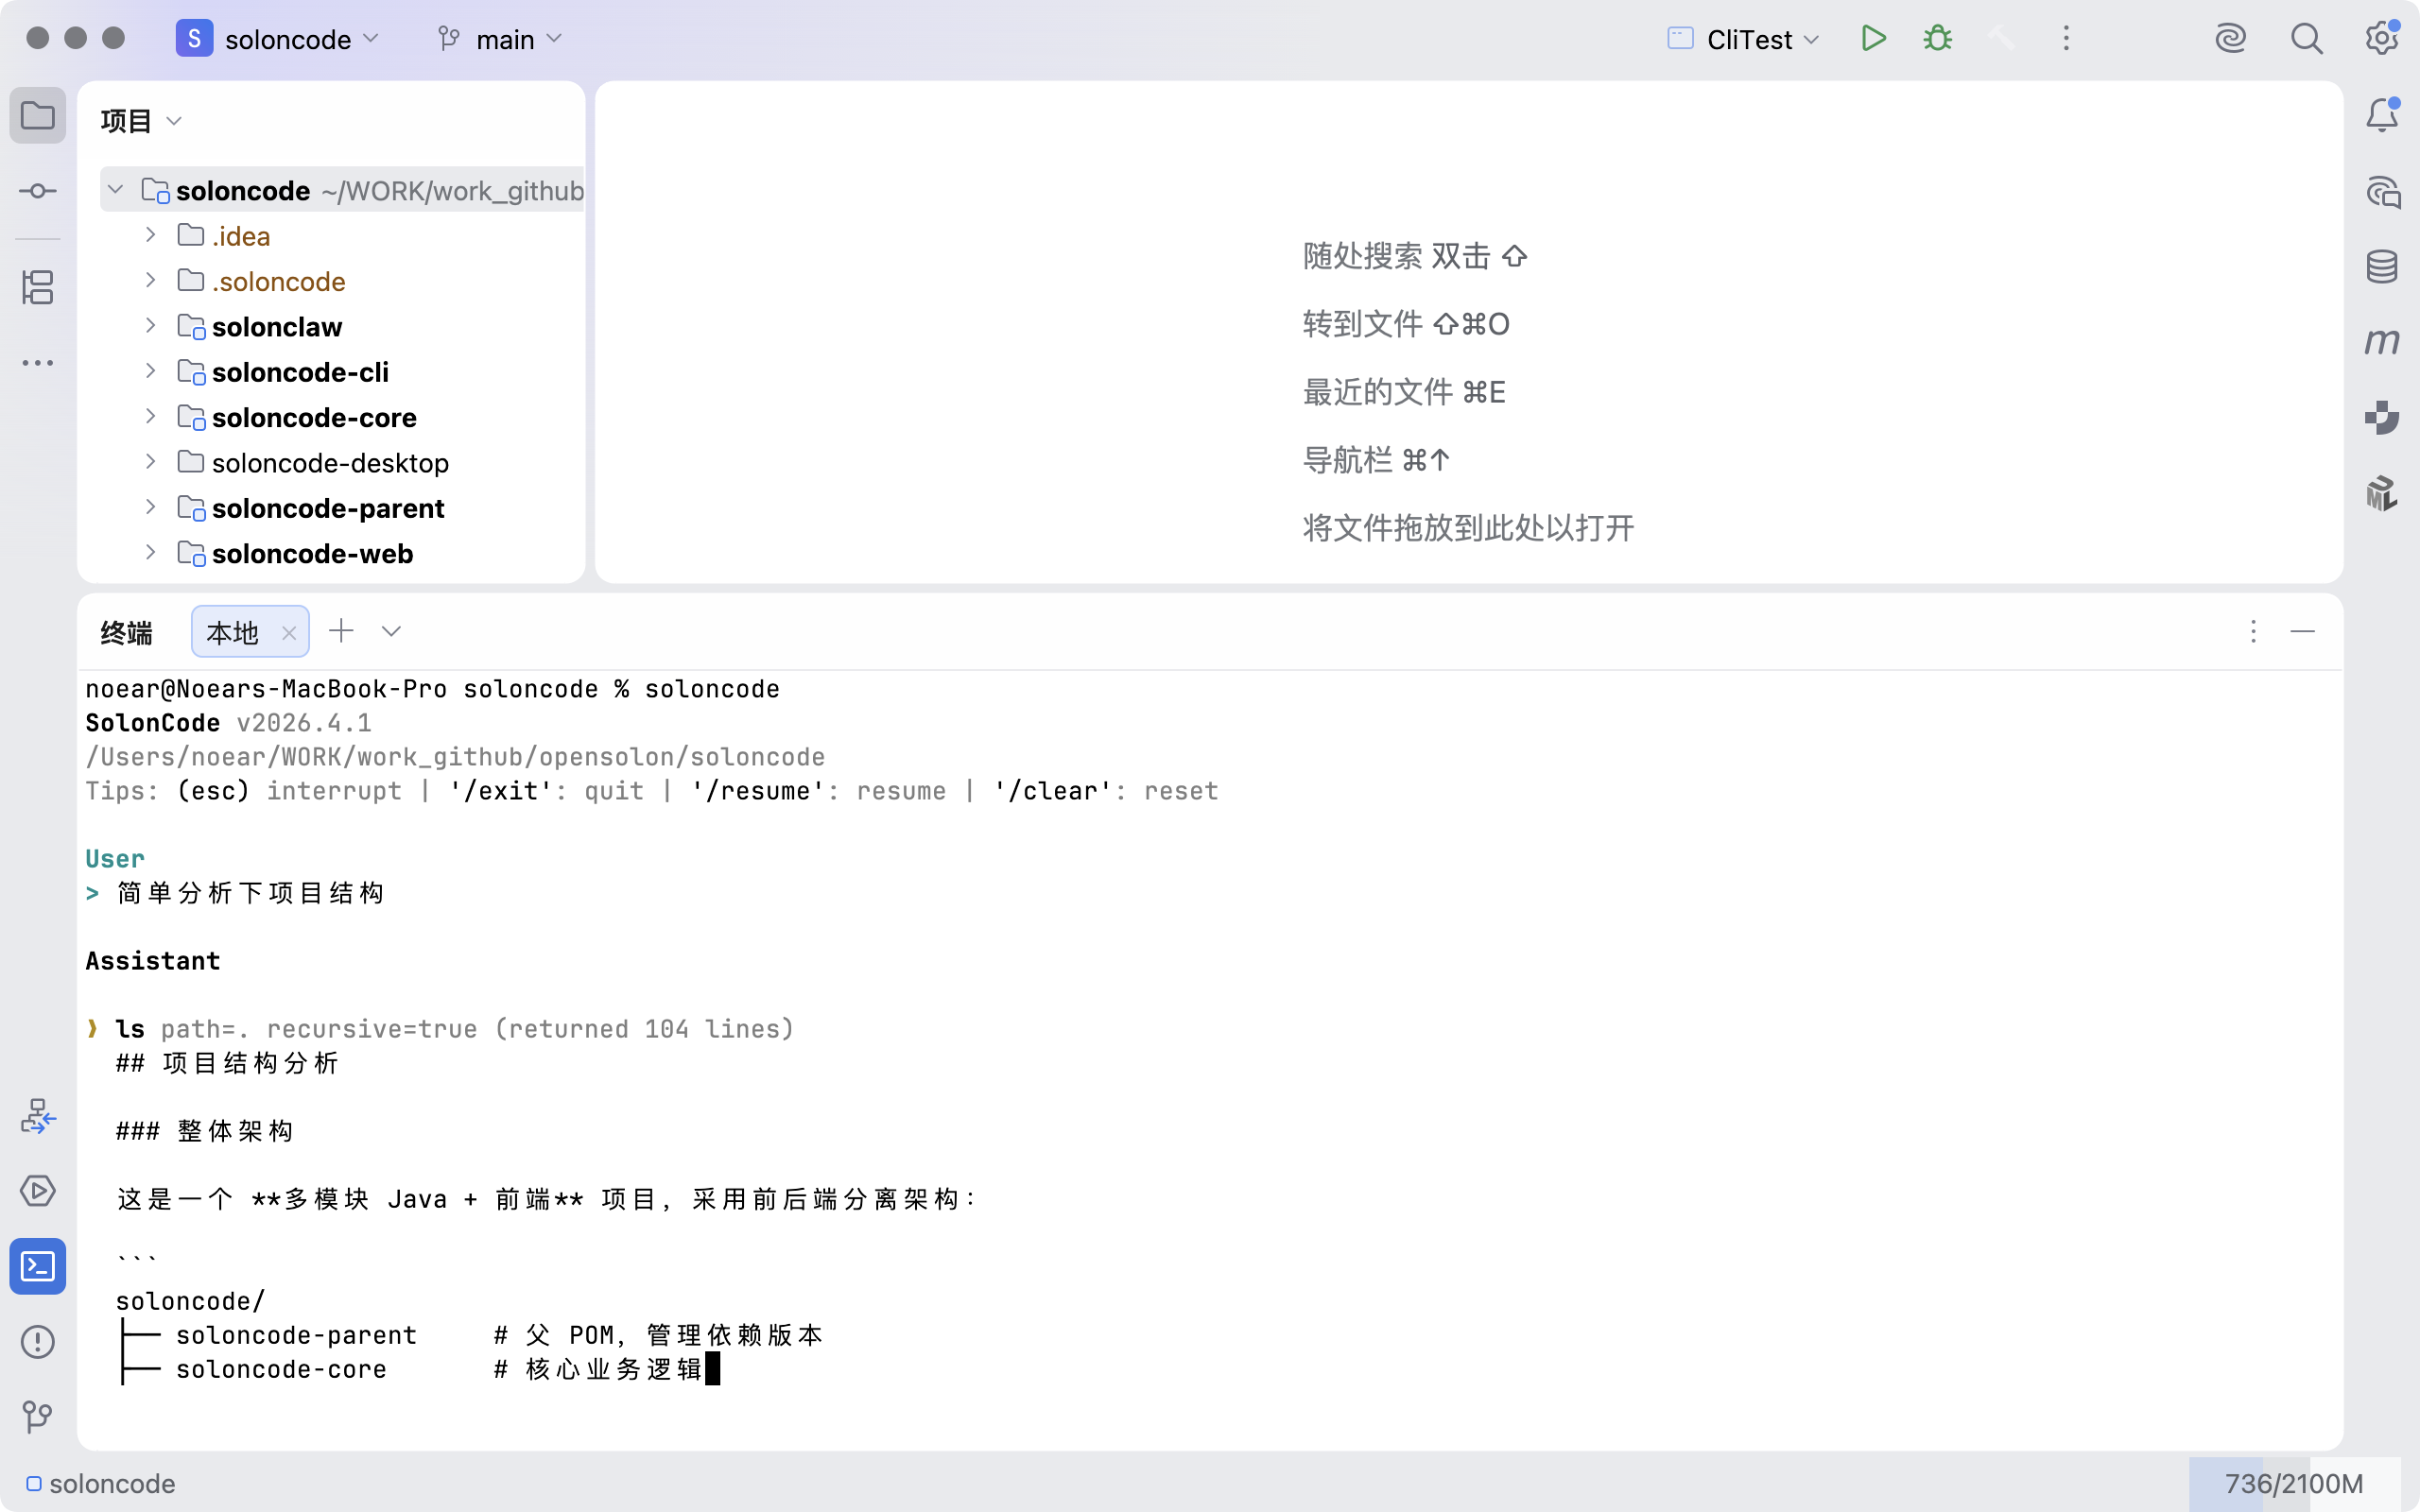Show the Notifications panel

(2382, 116)
